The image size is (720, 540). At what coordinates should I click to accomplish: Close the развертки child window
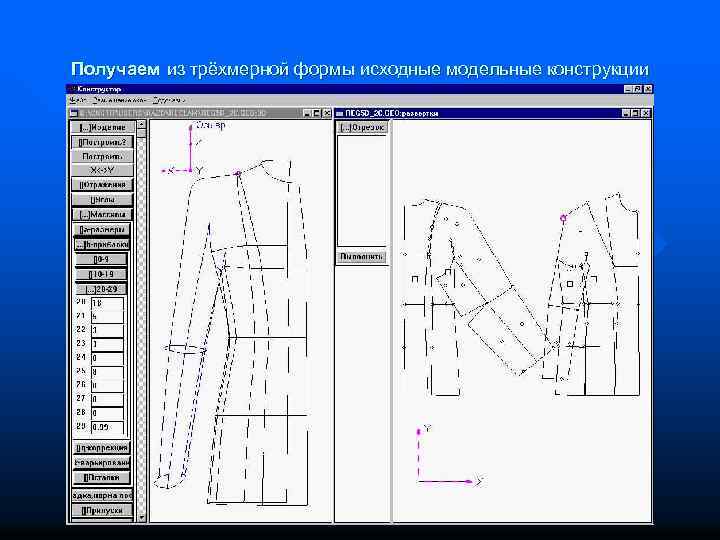(x=646, y=113)
